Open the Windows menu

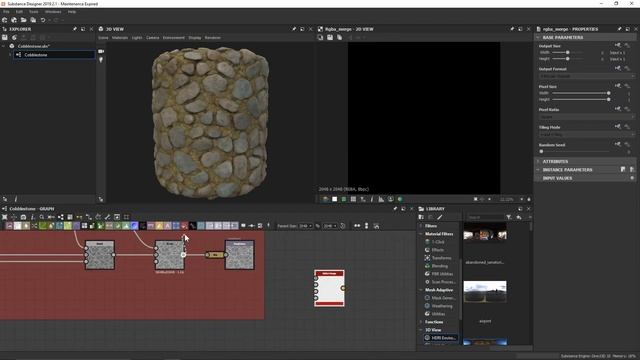(53, 12)
